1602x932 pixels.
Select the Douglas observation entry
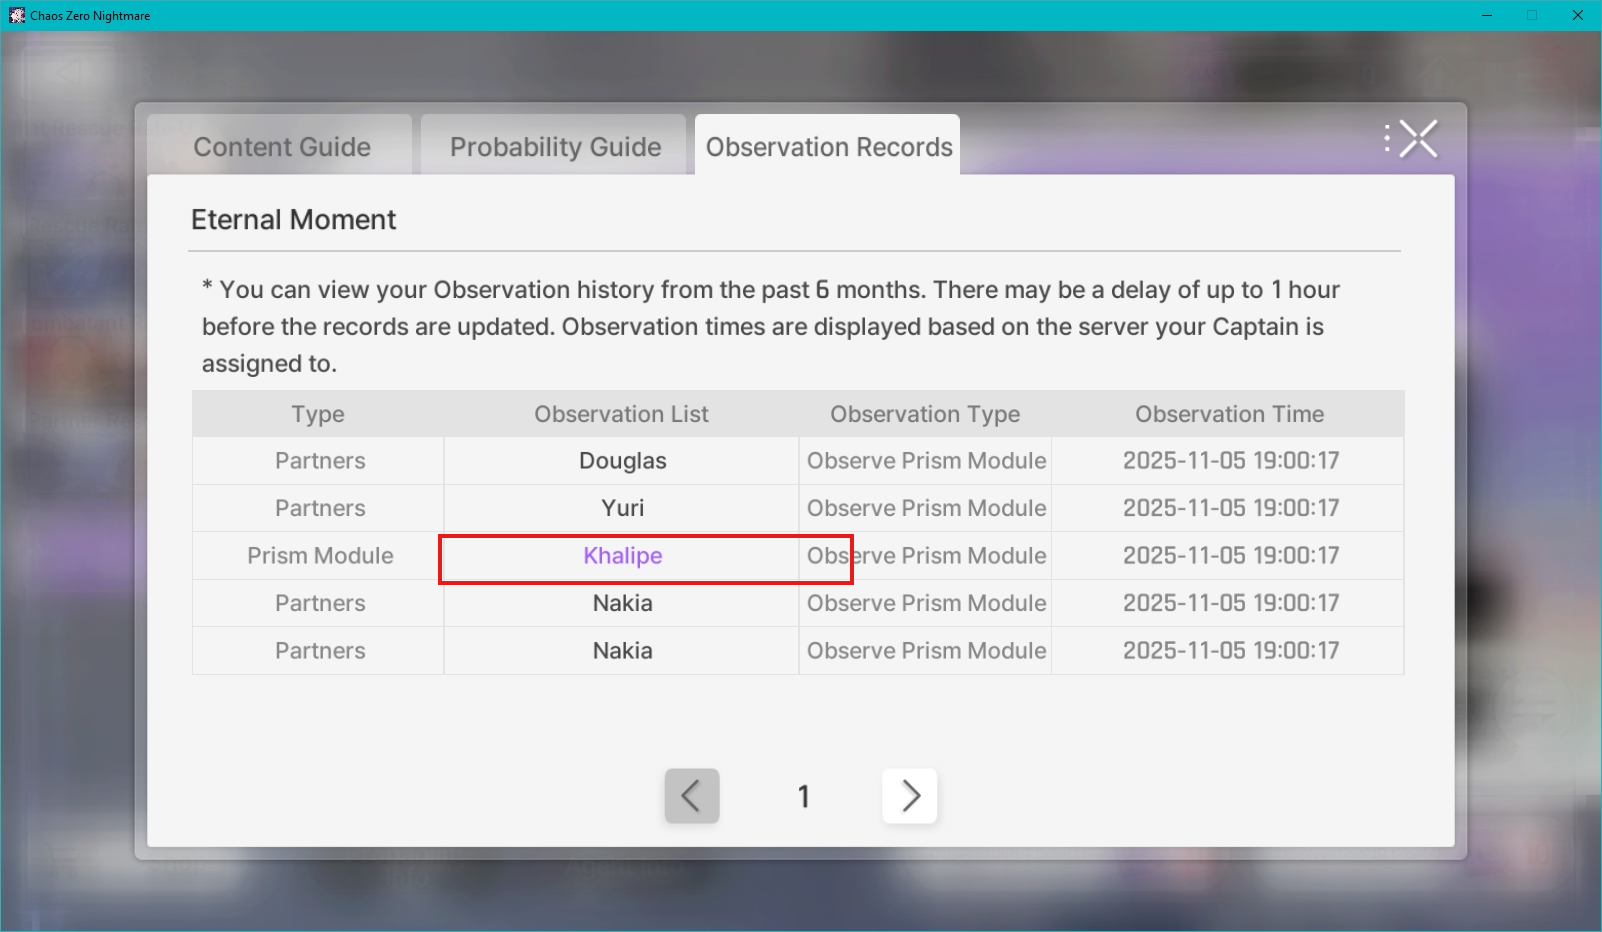coord(622,461)
